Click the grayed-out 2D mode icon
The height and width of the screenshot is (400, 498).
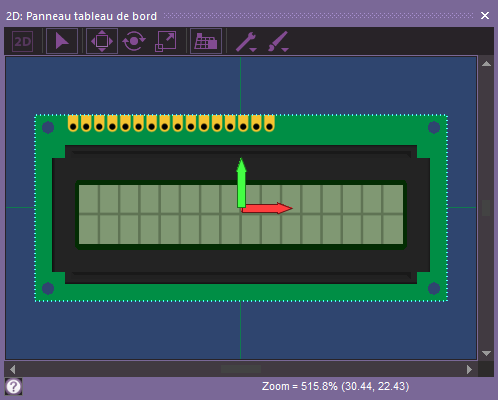click(22, 41)
